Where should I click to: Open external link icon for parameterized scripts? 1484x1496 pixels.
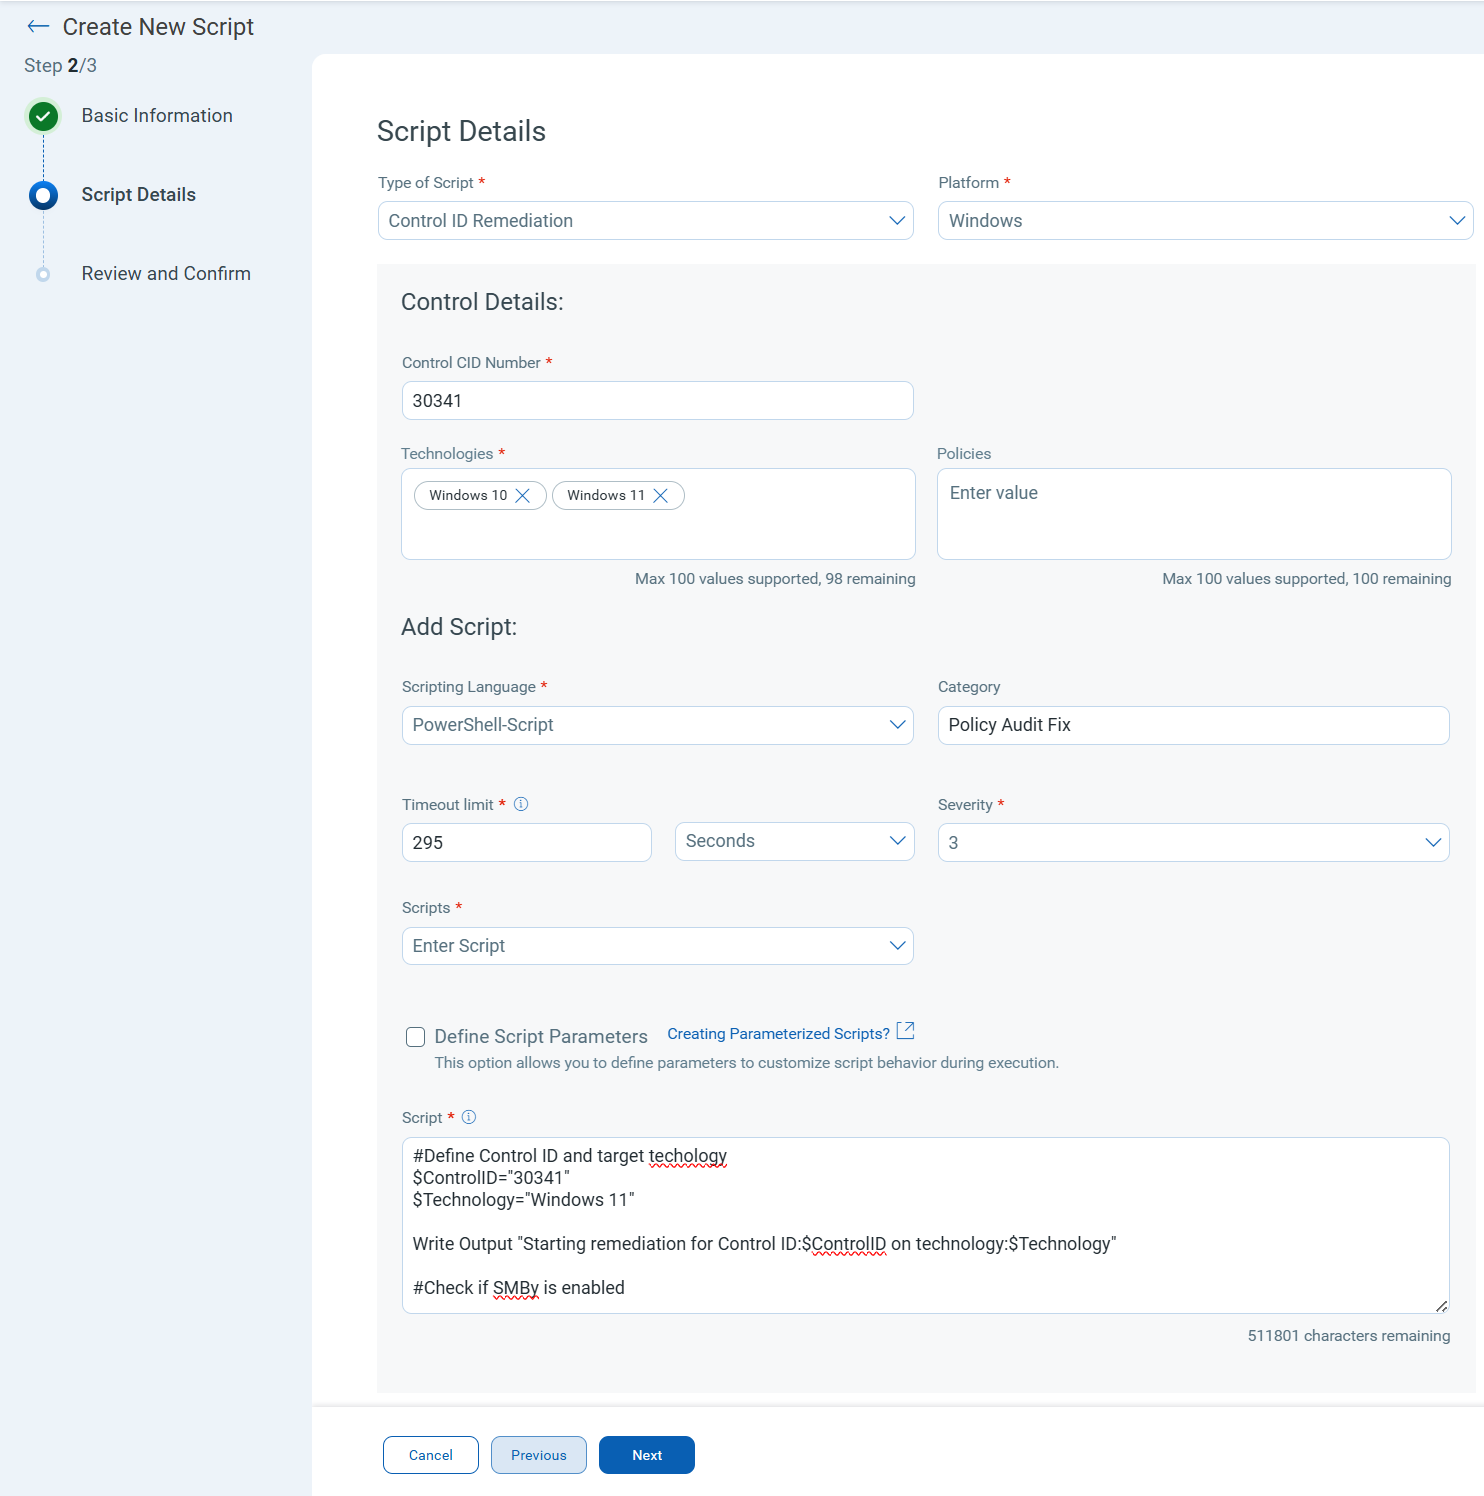click(905, 1031)
